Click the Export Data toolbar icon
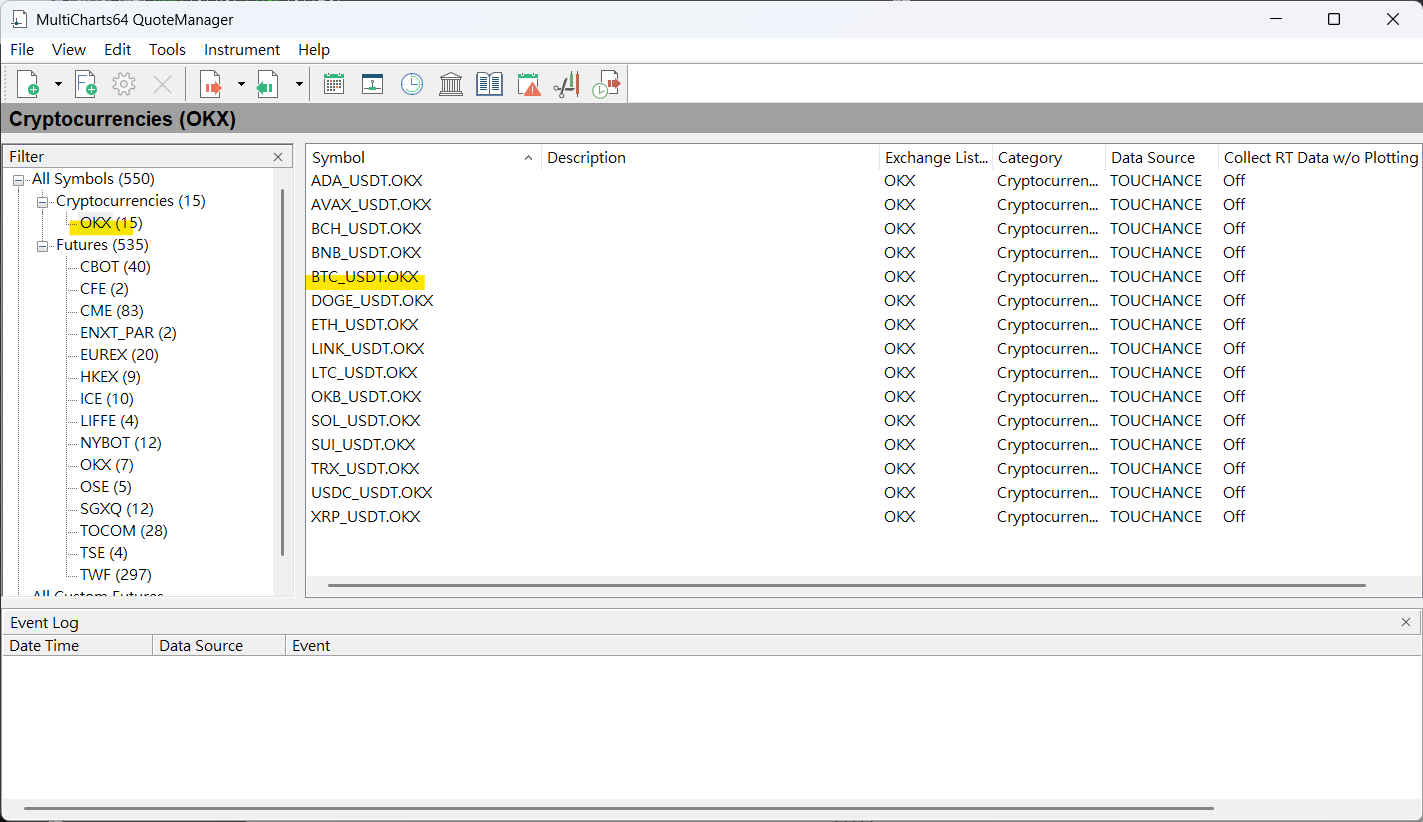This screenshot has height=822, width=1423. coord(210,85)
